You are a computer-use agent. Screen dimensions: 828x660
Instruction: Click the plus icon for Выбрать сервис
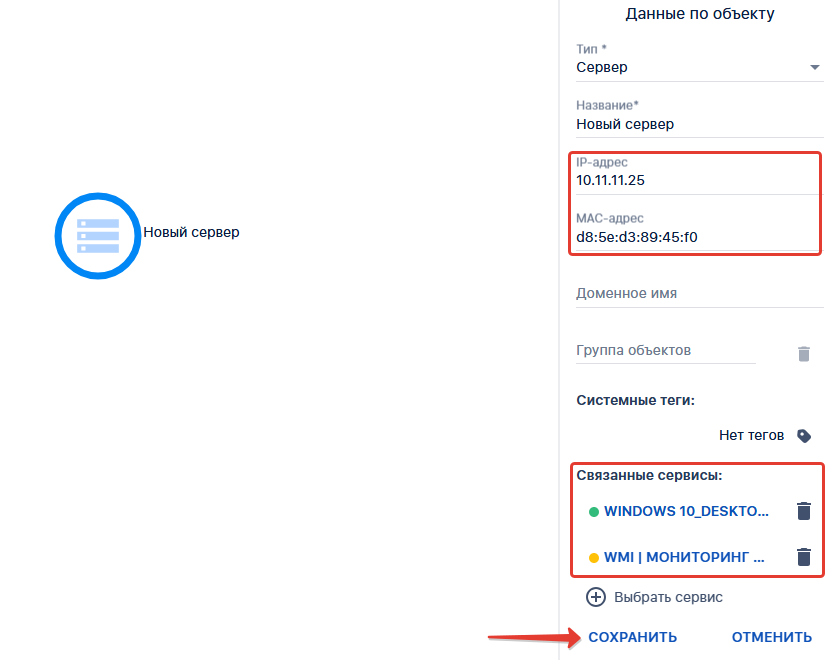596,597
